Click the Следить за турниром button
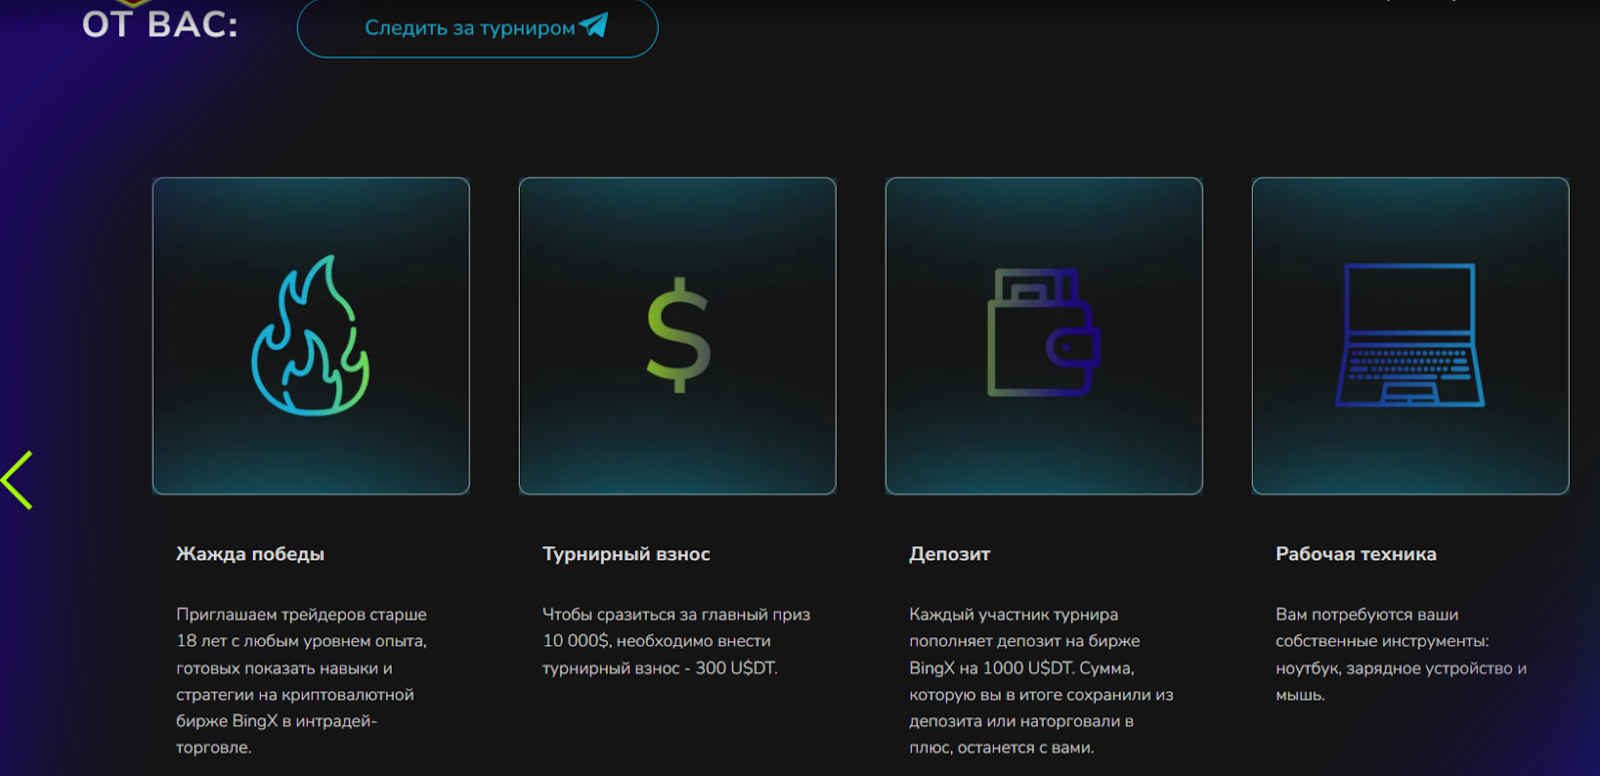 click(x=478, y=28)
